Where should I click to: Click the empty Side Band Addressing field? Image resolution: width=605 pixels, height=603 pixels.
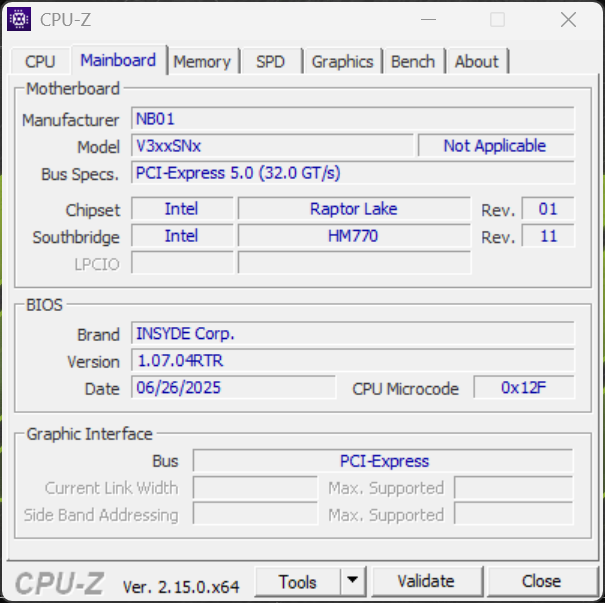[x=255, y=513]
